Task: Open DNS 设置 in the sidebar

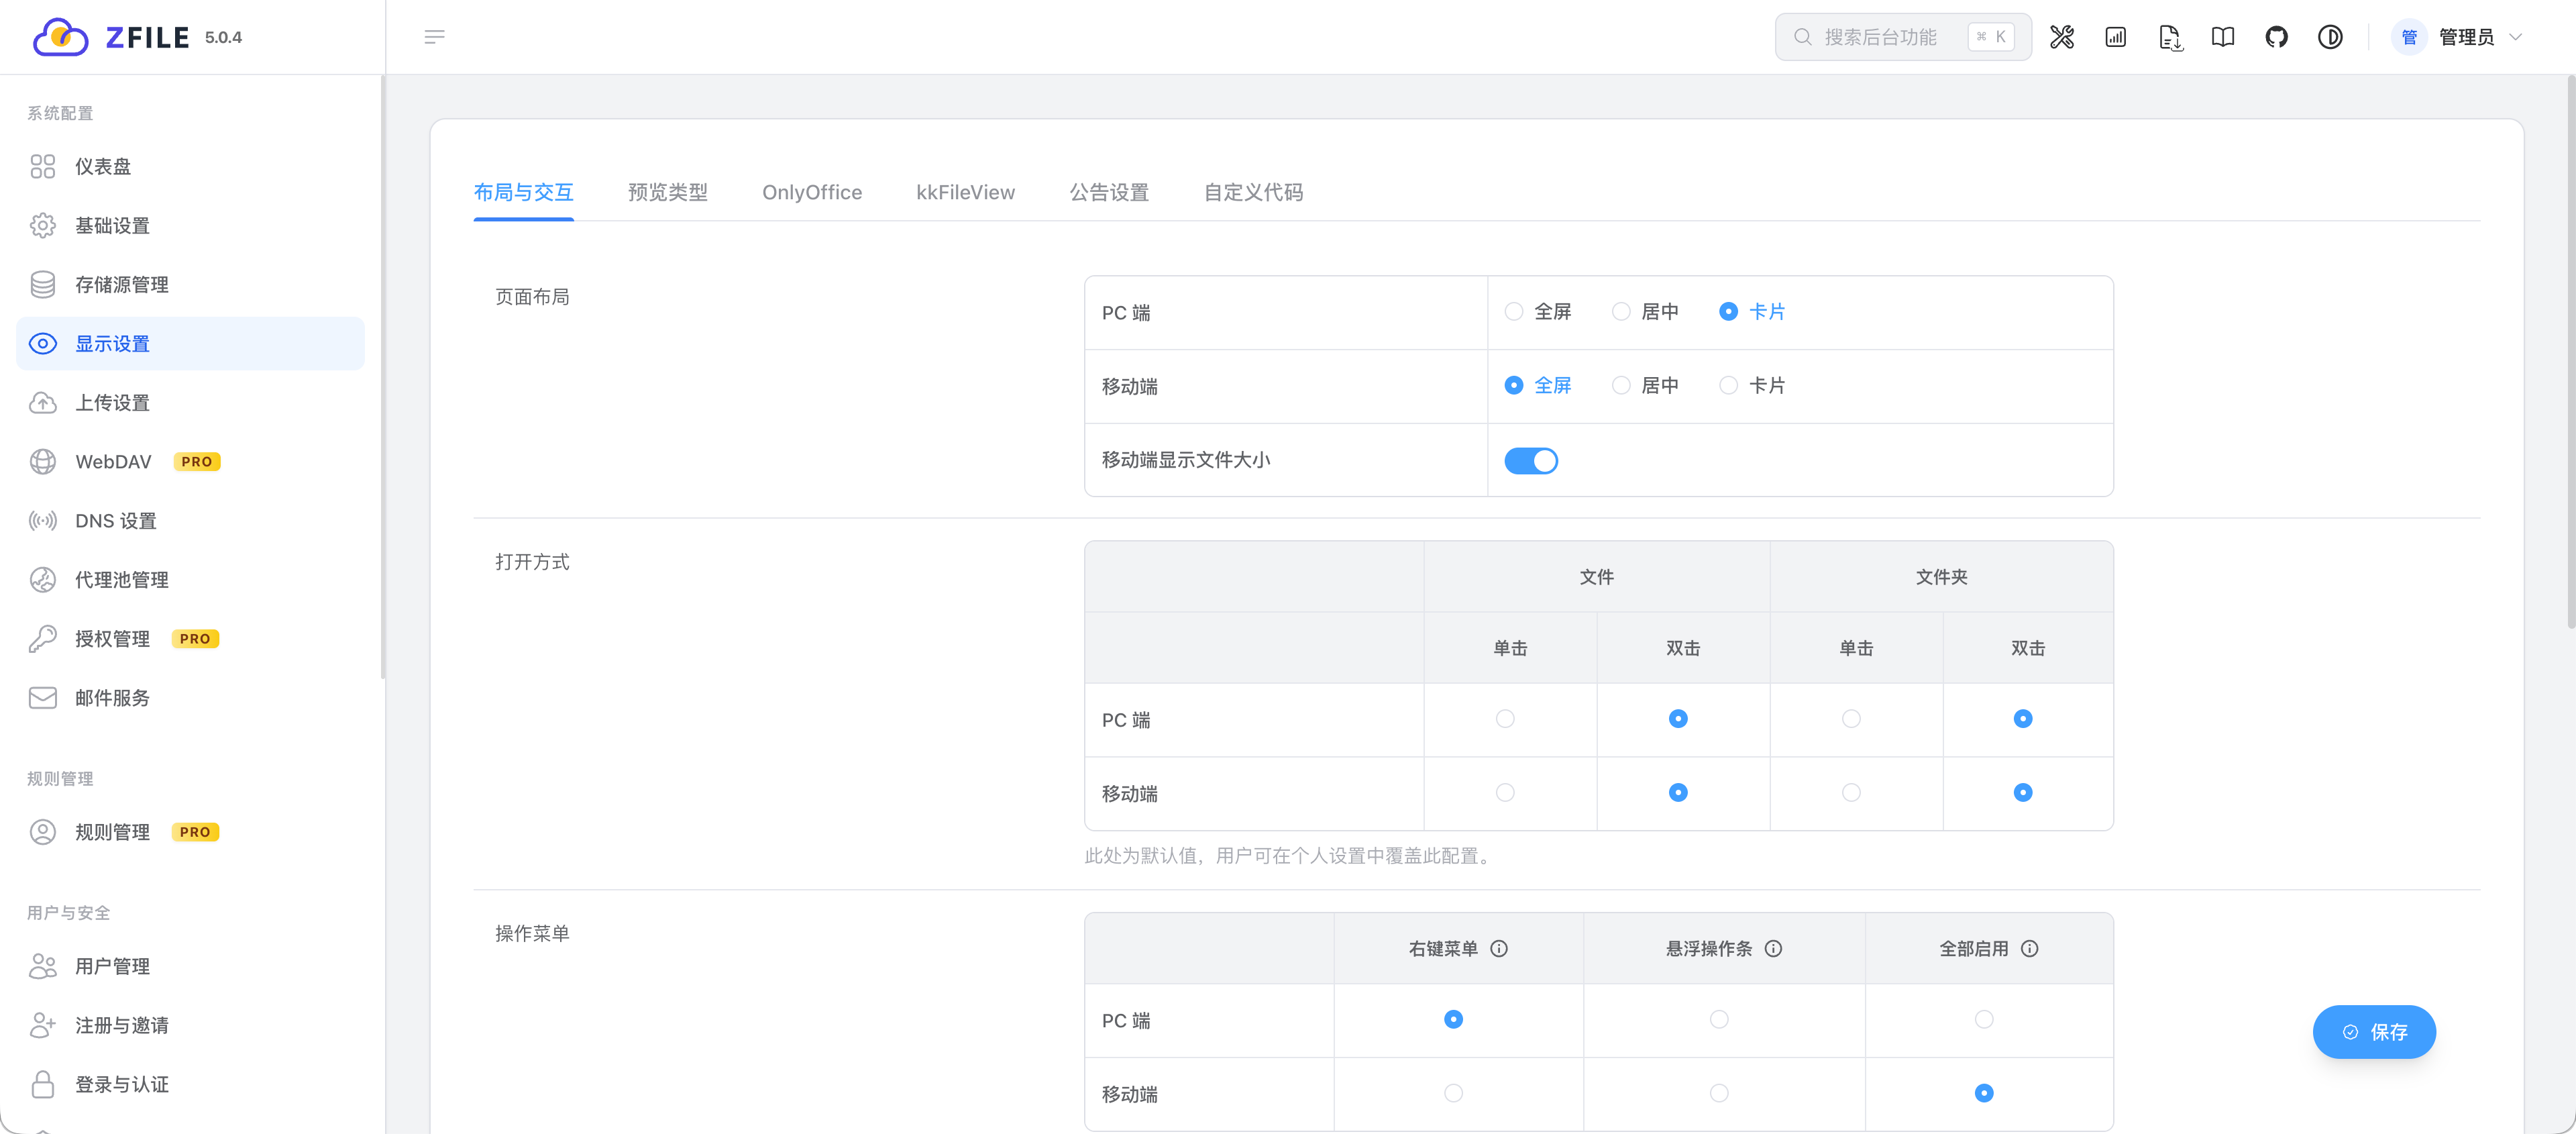Action: coord(190,520)
